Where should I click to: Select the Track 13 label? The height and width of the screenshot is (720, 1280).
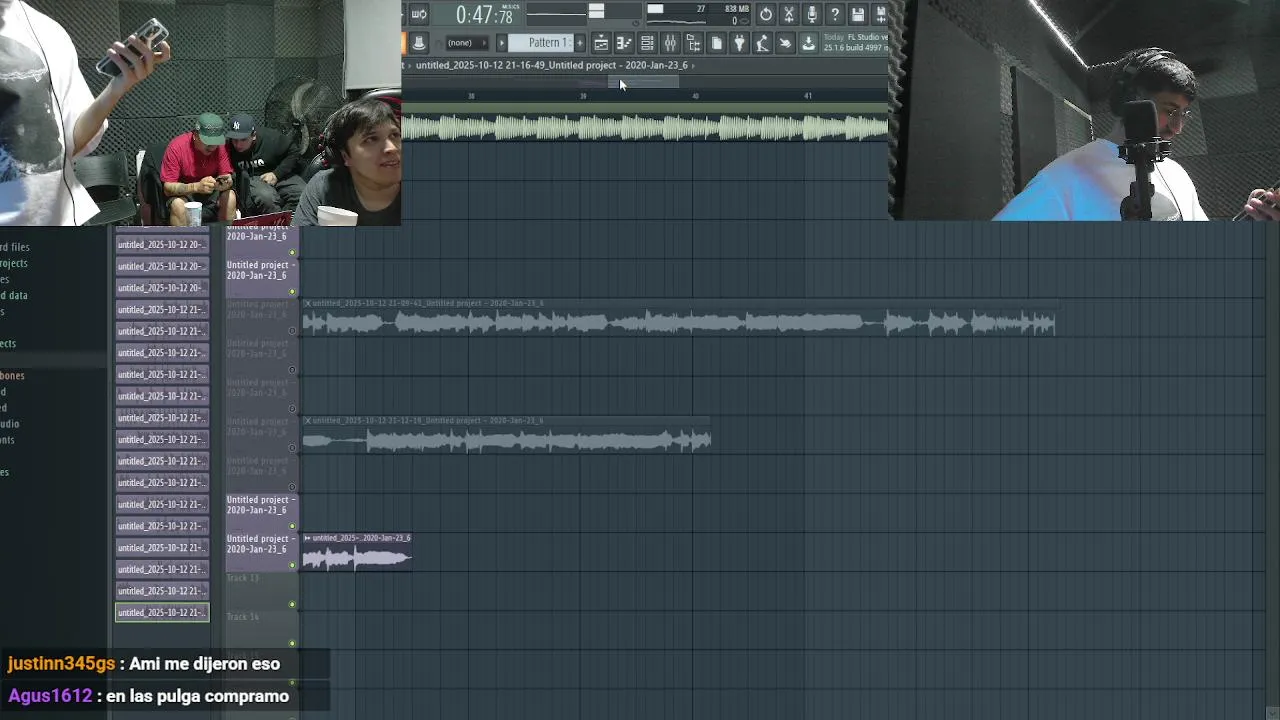click(x=243, y=578)
